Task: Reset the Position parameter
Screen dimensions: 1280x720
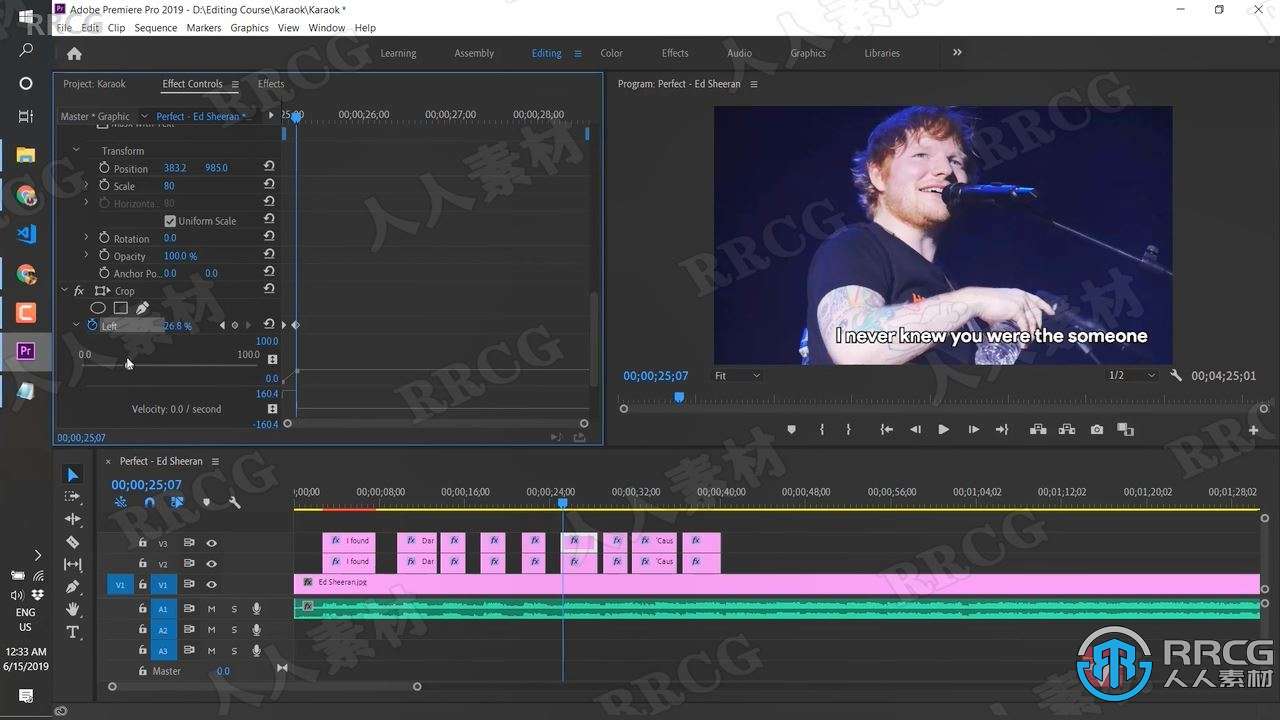Action: click(269, 168)
